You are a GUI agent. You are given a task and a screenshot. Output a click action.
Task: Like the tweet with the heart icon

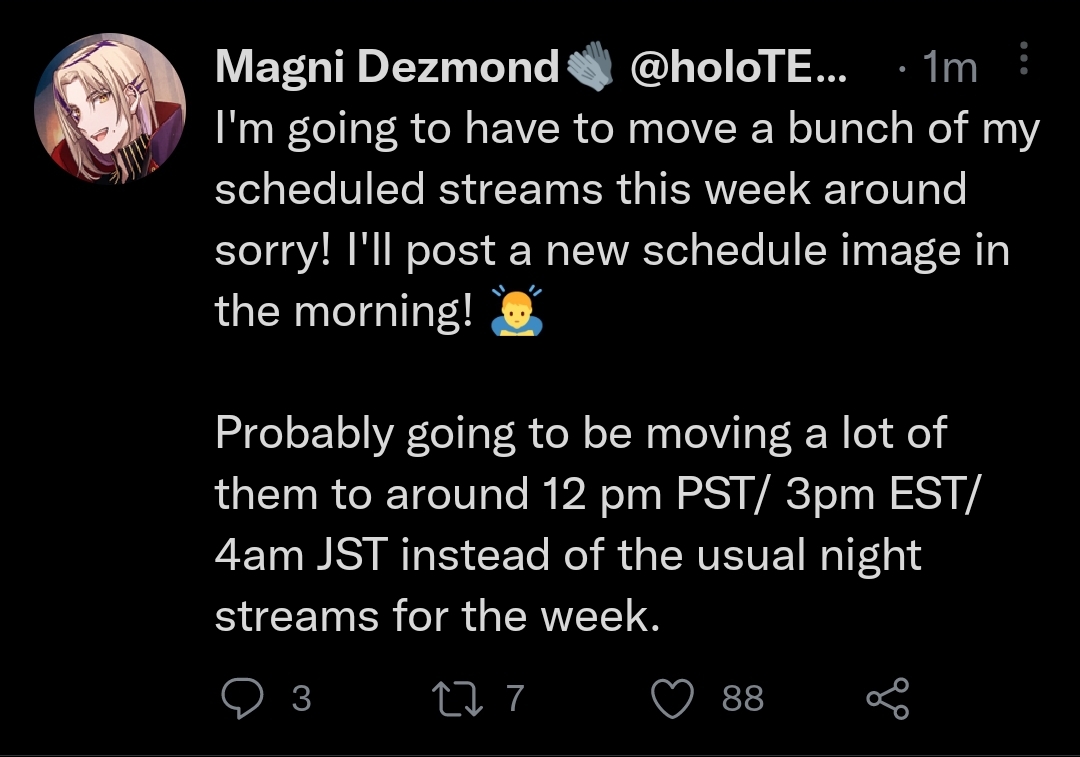(x=674, y=697)
